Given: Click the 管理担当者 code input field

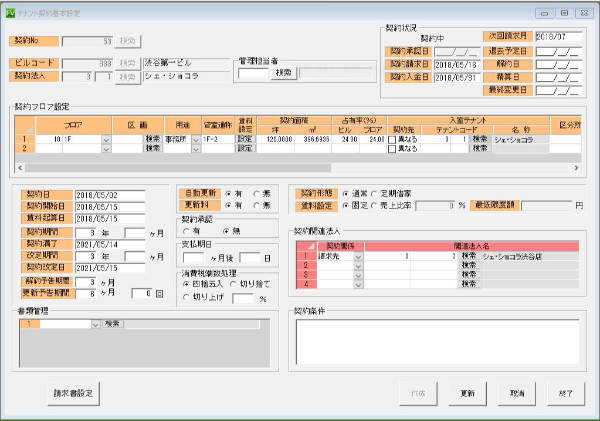Looking at the screenshot, I should point(253,73).
